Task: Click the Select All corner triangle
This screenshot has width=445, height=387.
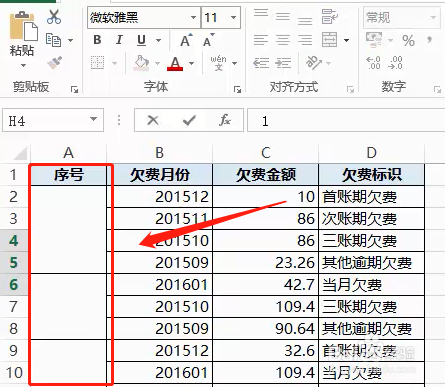Action: tap(20, 154)
